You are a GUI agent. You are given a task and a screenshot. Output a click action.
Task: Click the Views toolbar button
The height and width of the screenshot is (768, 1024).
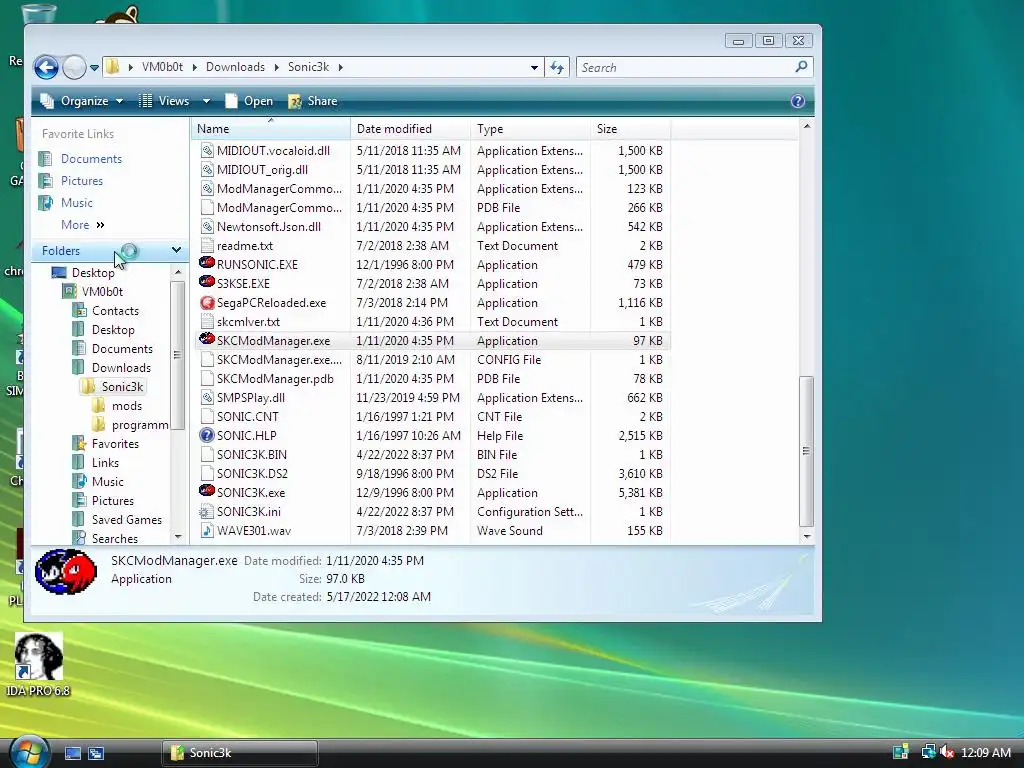[x=165, y=101]
